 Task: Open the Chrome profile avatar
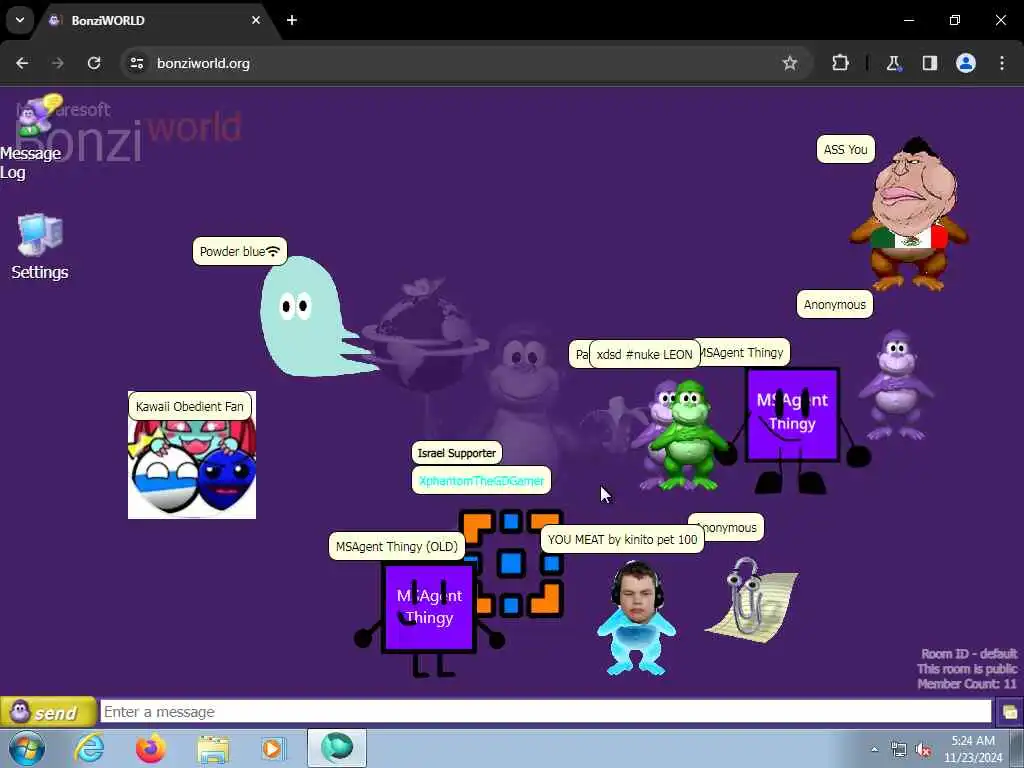[x=966, y=63]
